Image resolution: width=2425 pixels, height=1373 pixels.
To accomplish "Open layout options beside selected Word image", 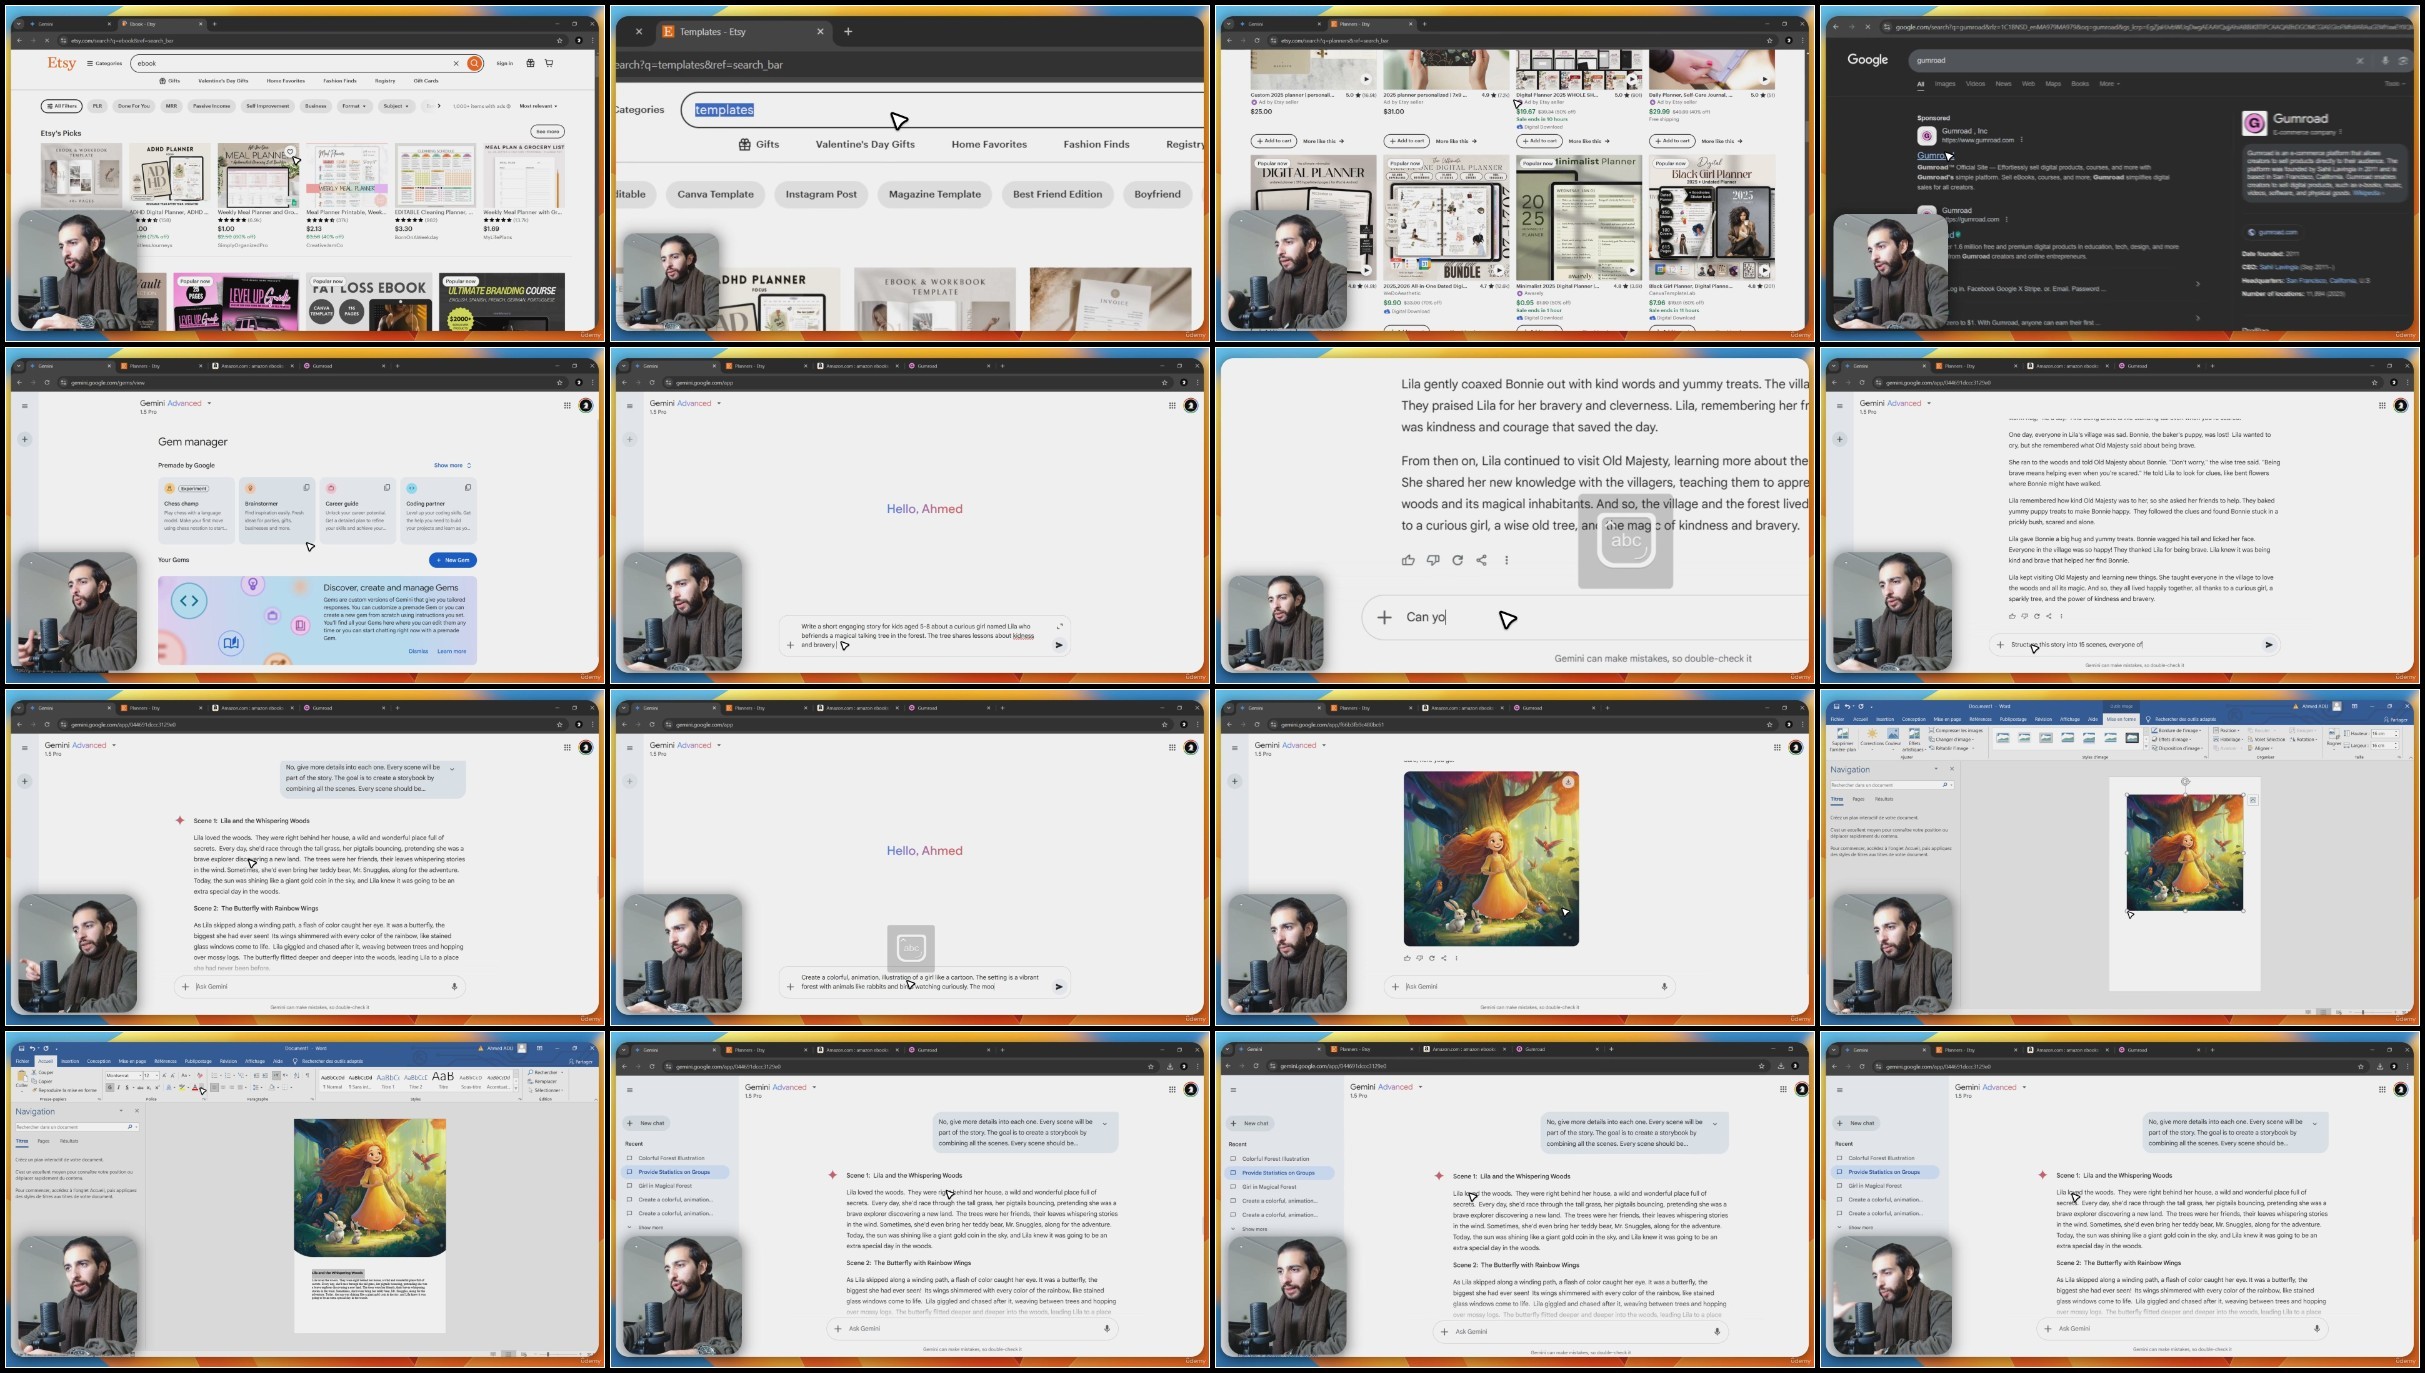I will point(2253,800).
